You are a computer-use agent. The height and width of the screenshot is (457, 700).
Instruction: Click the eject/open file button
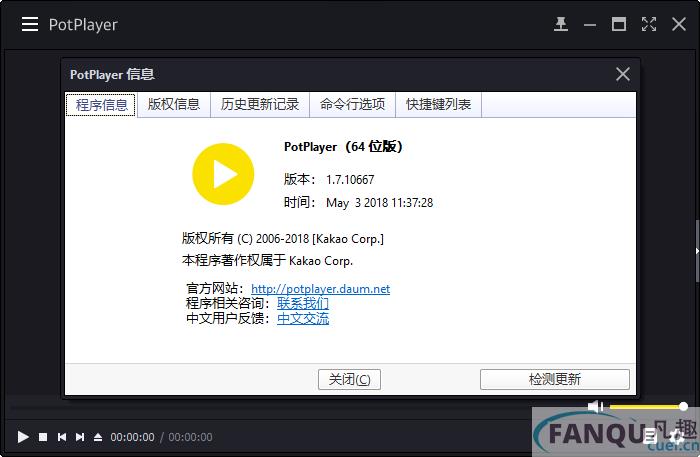tap(98, 437)
